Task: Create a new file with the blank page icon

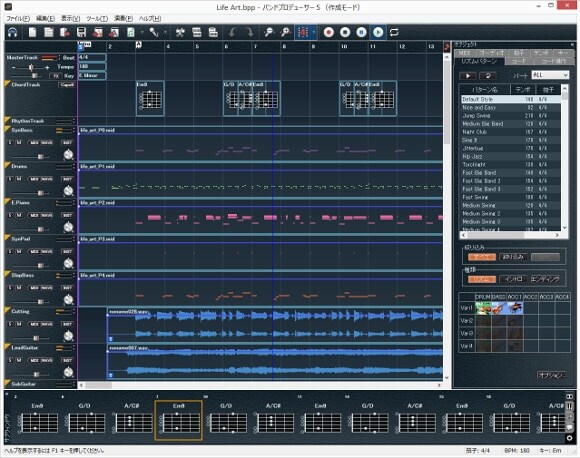Action: 33,33
